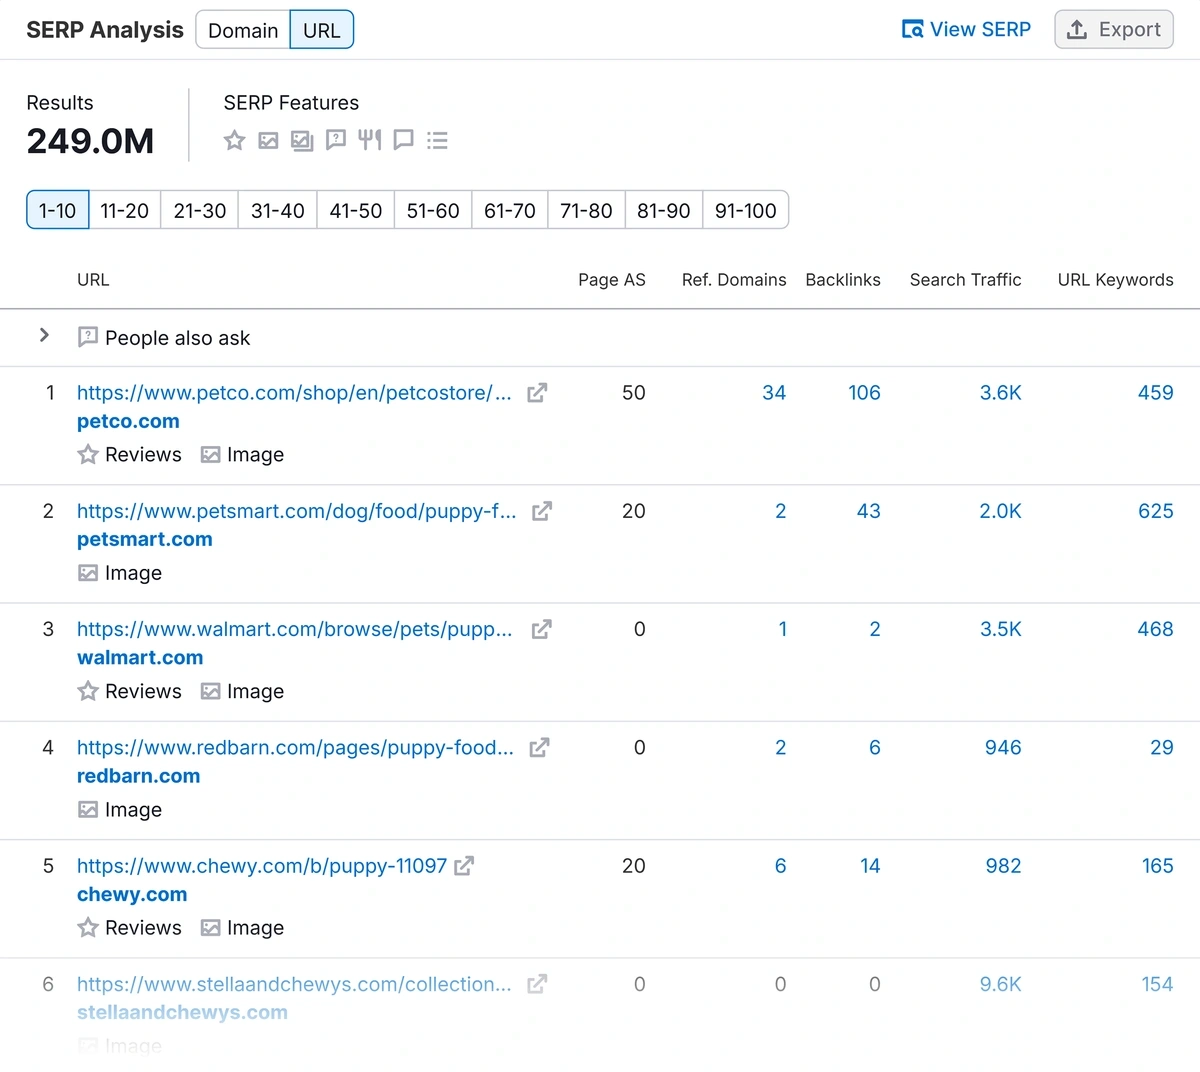Click the Reviews star icon in chewy.com row
This screenshot has height=1072, width=1200.
(88, 927)
